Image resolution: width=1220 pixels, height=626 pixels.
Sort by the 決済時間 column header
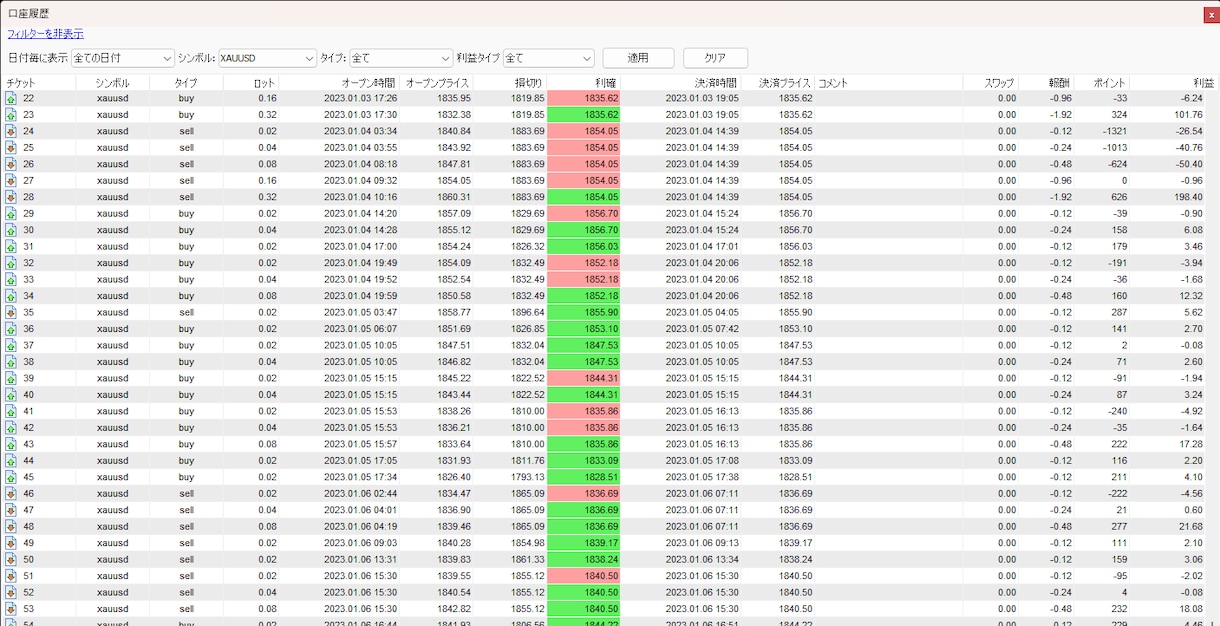click(x=716, y=83)
